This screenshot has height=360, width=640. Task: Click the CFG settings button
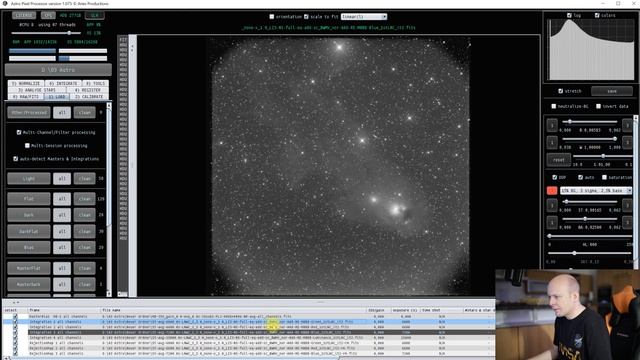[48, 16]
